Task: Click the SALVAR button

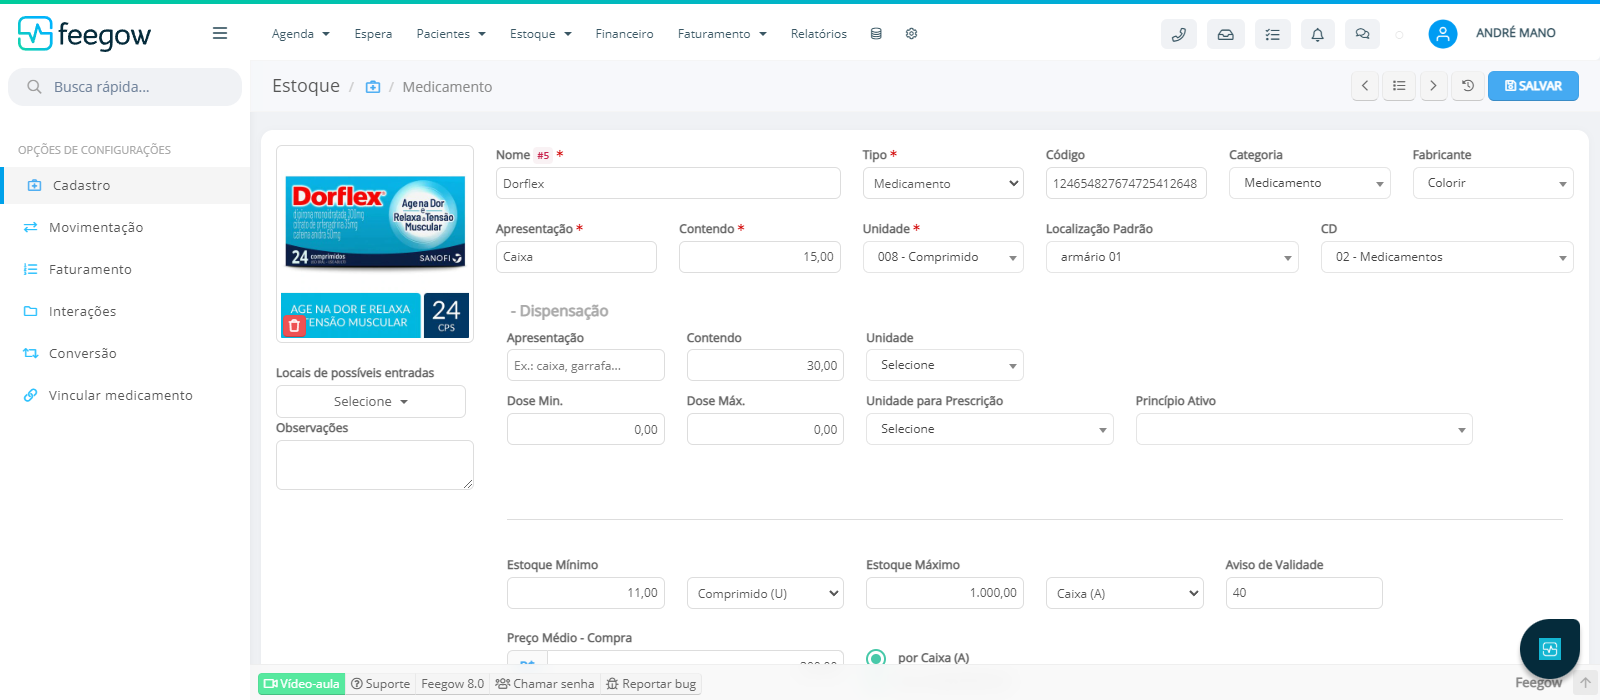Action: pos(1533,86)
